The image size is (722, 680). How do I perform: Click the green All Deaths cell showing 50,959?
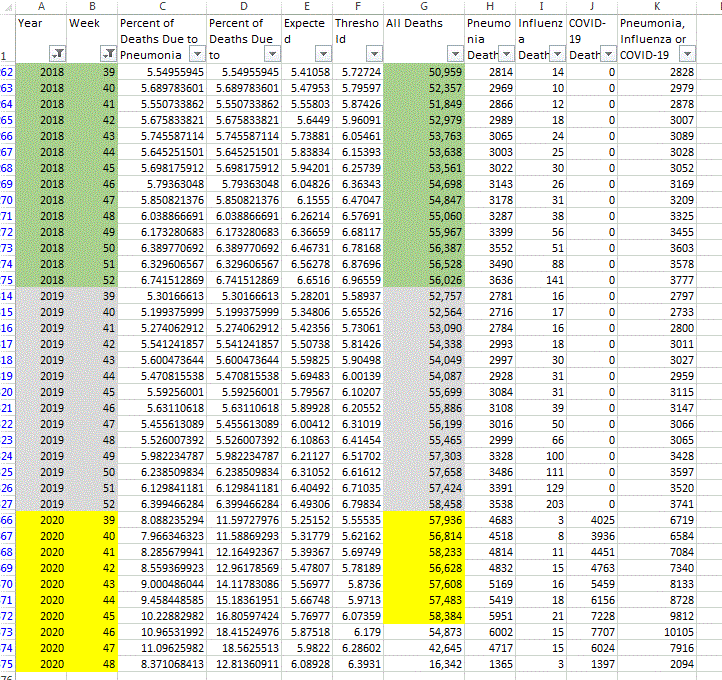[424, 72]
